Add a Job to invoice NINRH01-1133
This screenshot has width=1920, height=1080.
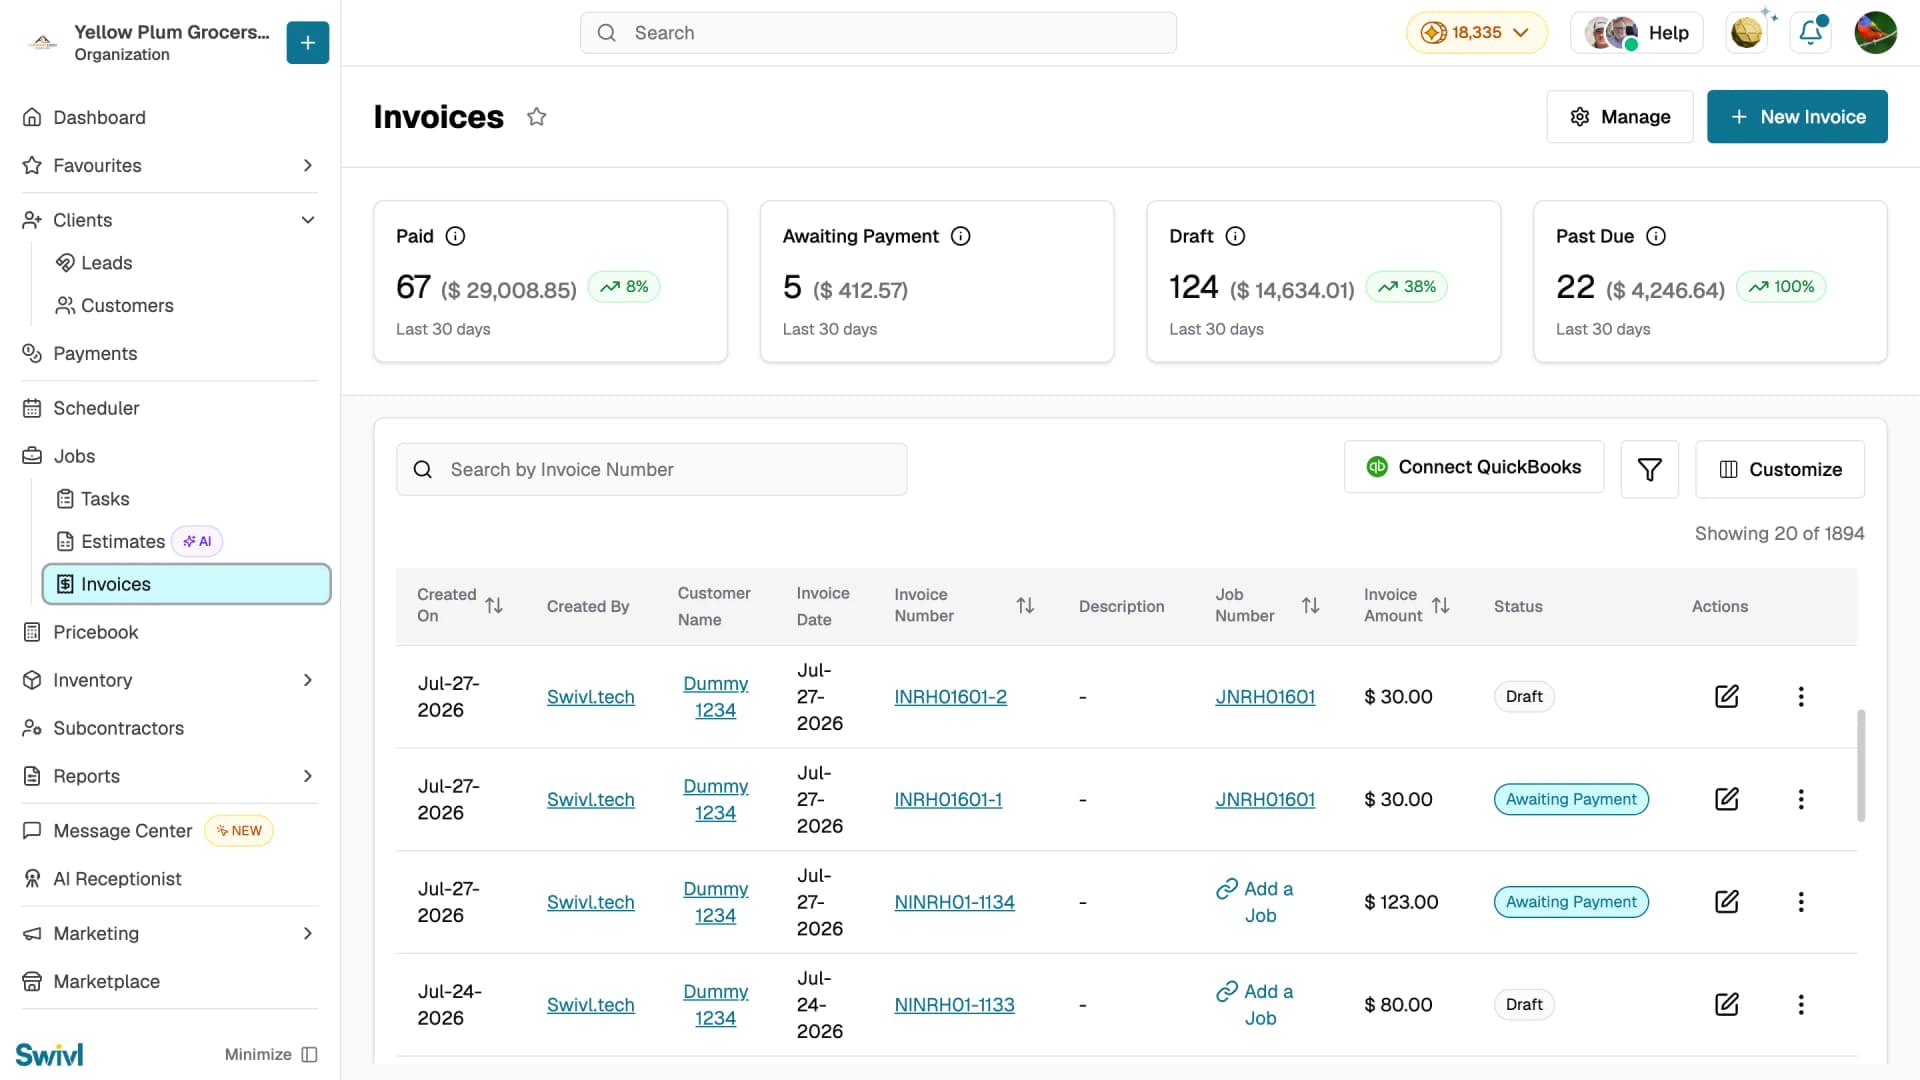tap(1255, 1004)
